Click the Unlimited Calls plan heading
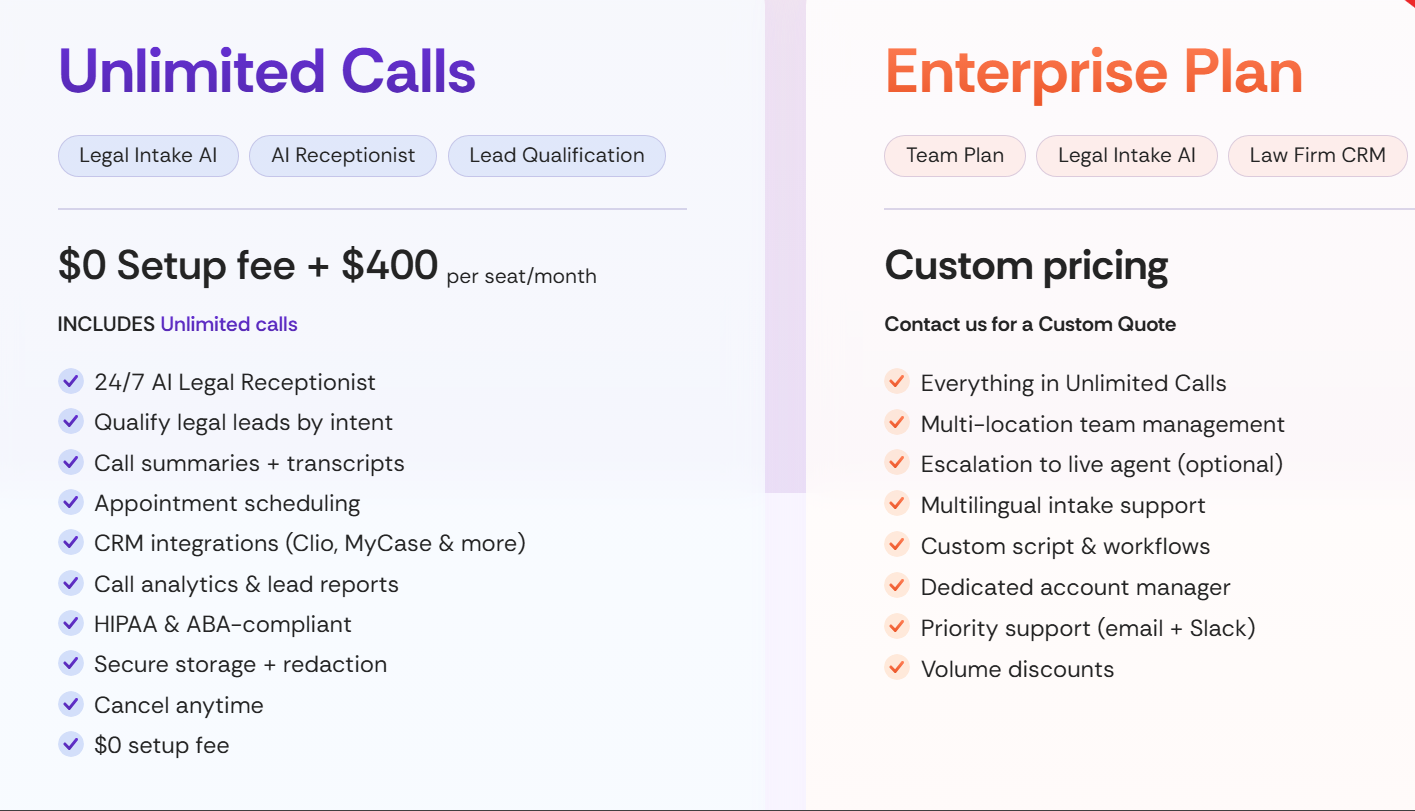The width and height of the screenshot is (1415, 811). tap(267, 70)
